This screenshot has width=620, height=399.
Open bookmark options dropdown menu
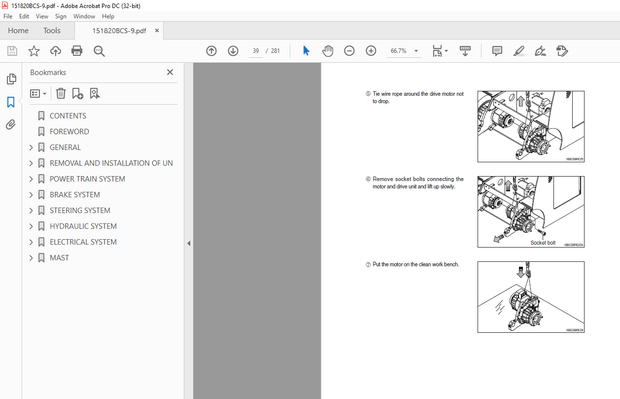tap(38, 94)
